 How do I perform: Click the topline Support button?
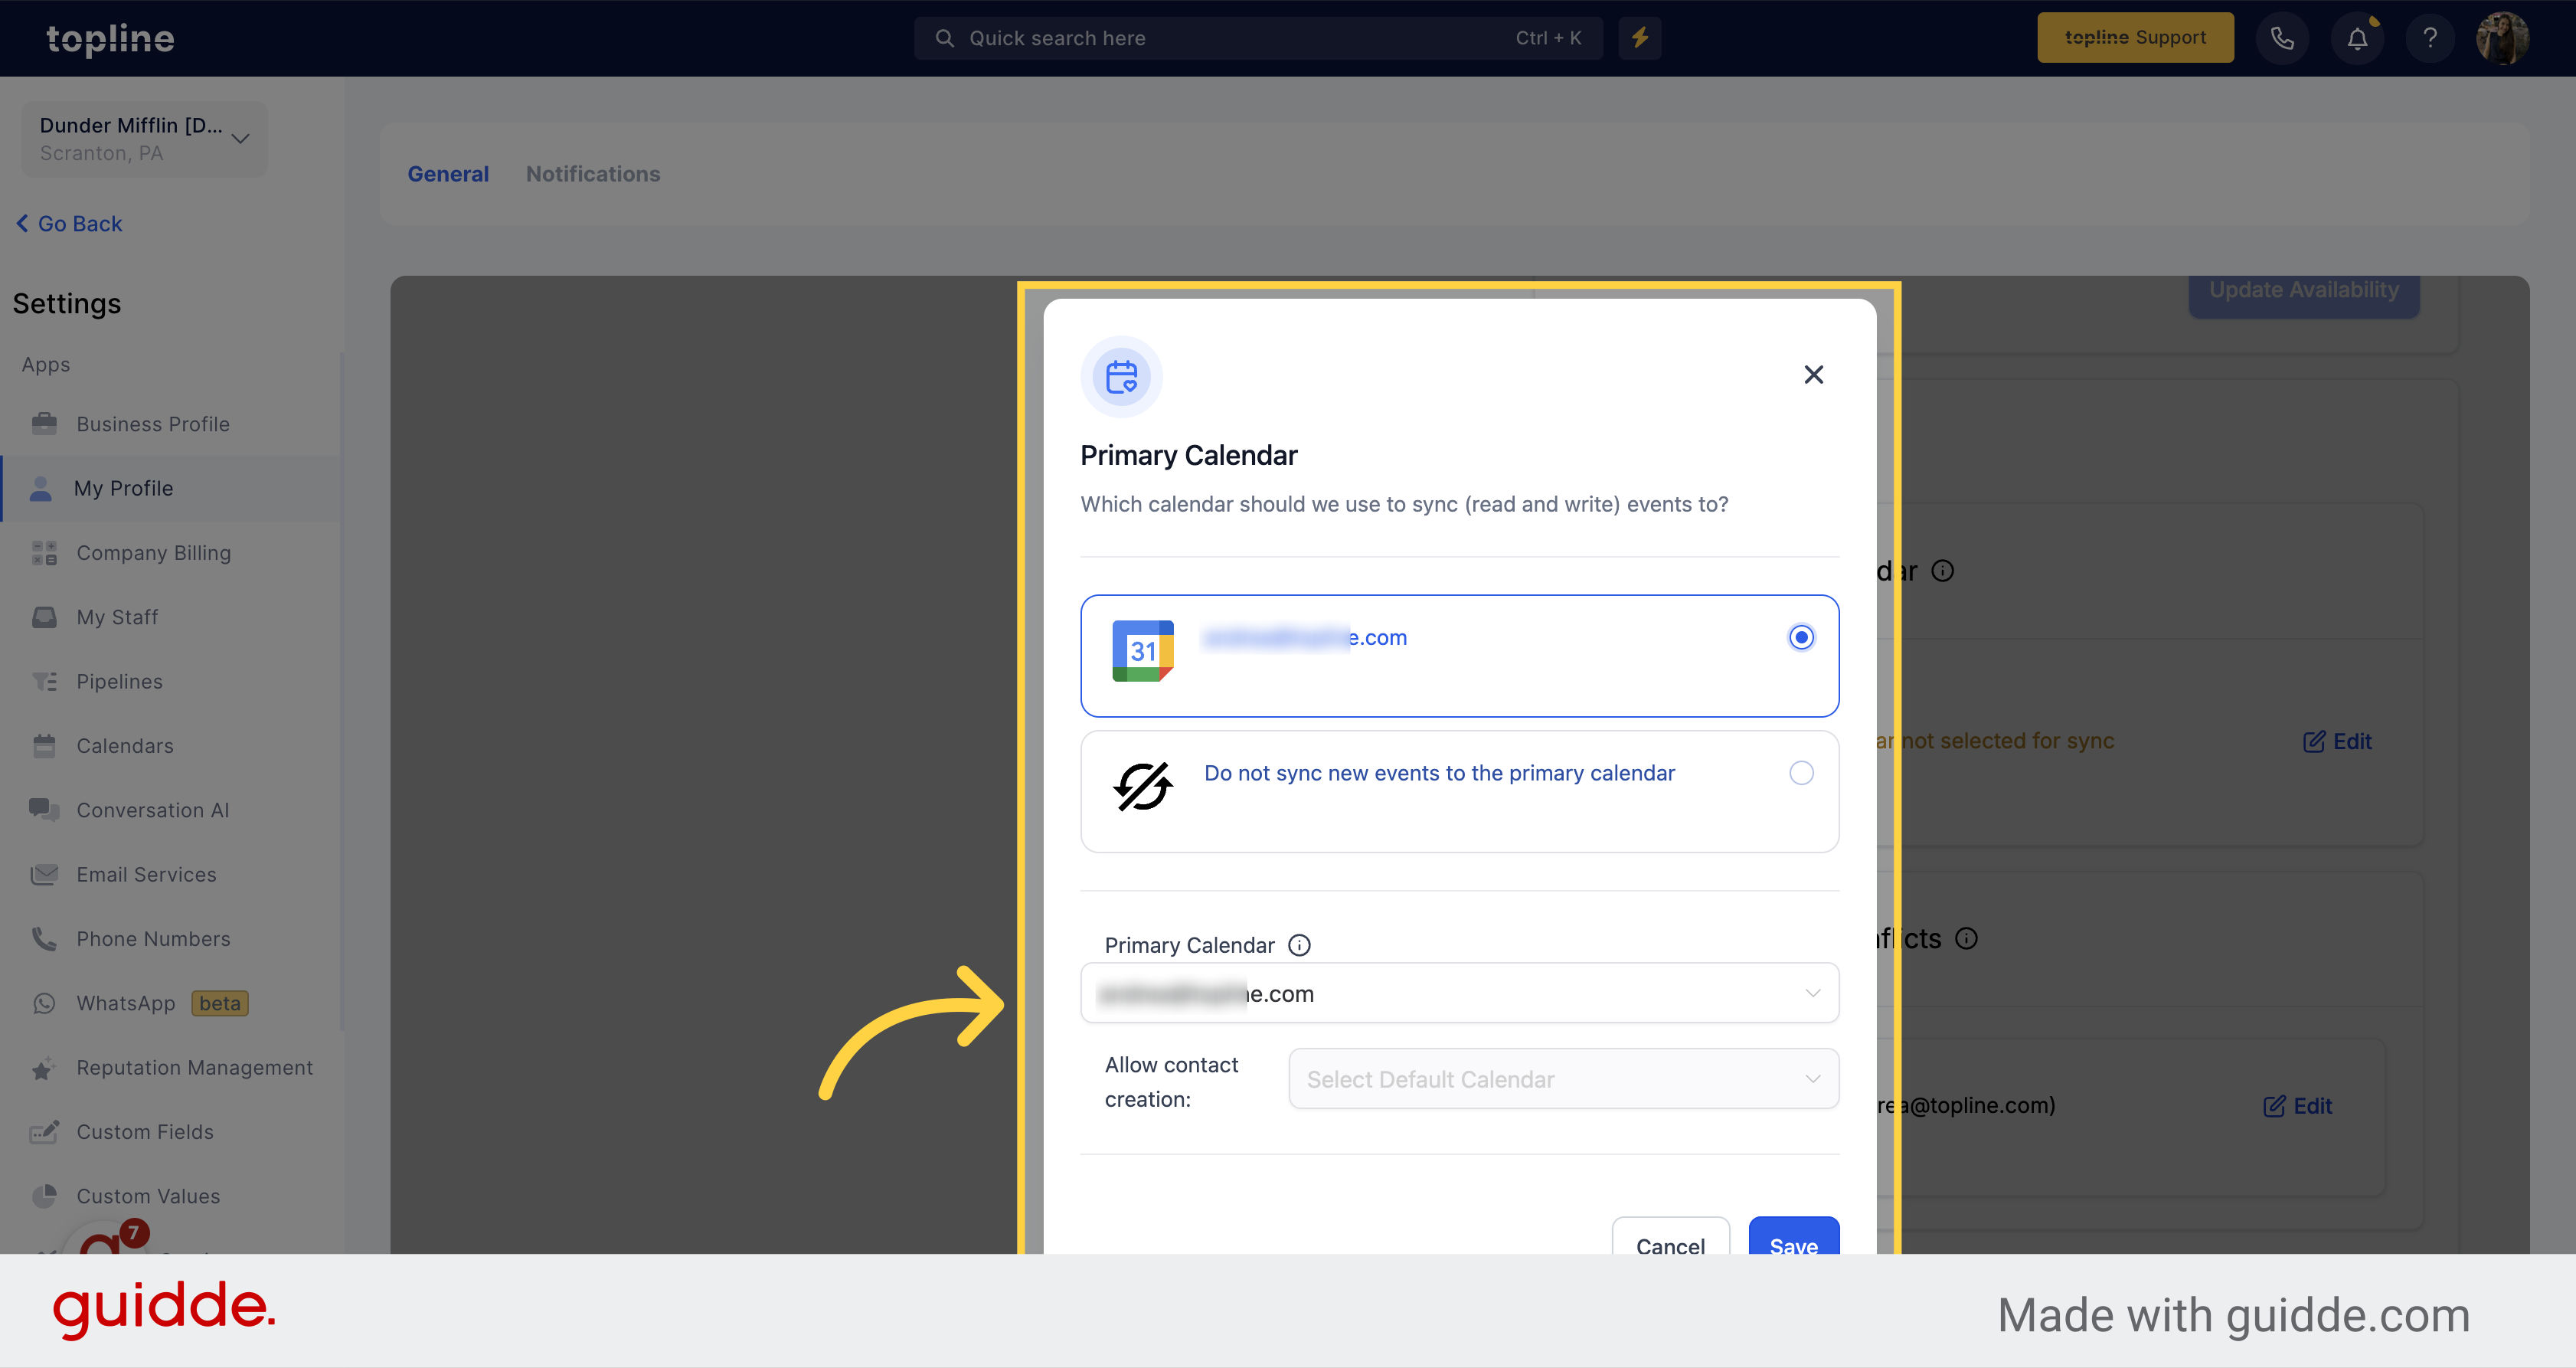click(2135, 38)
